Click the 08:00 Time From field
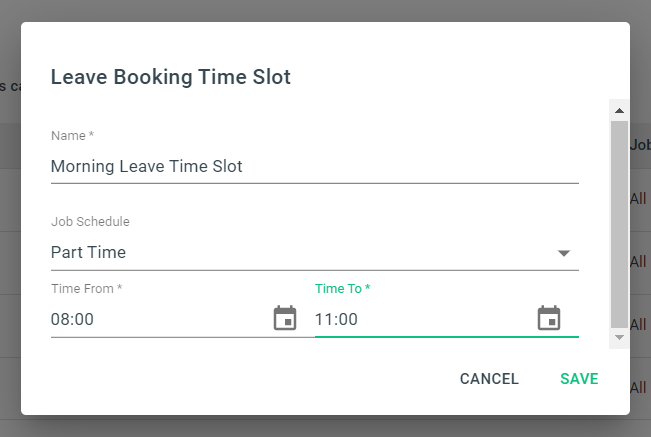The image size is (651, 437). 161,319
